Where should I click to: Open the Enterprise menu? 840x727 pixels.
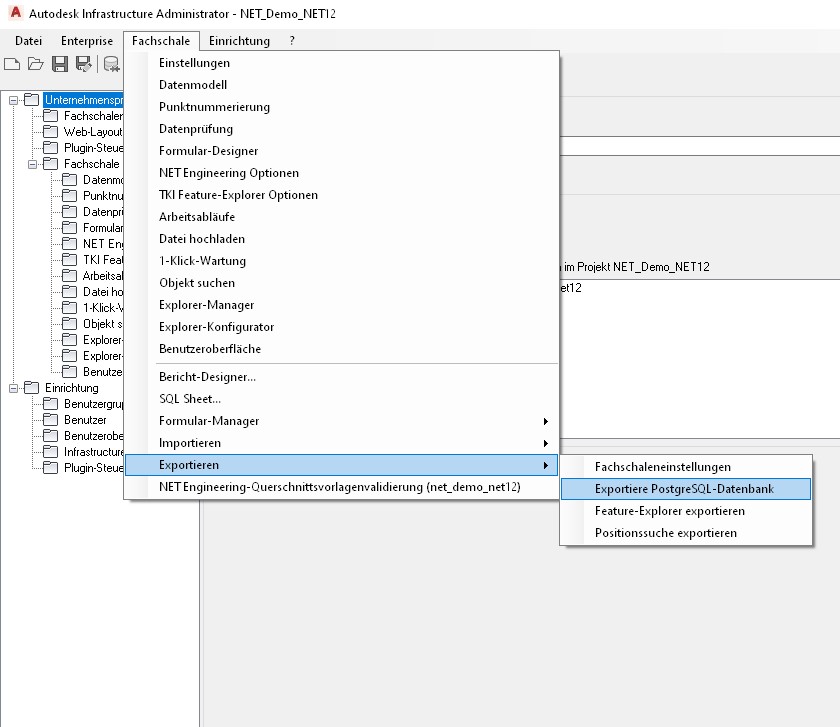coord(87,41)
